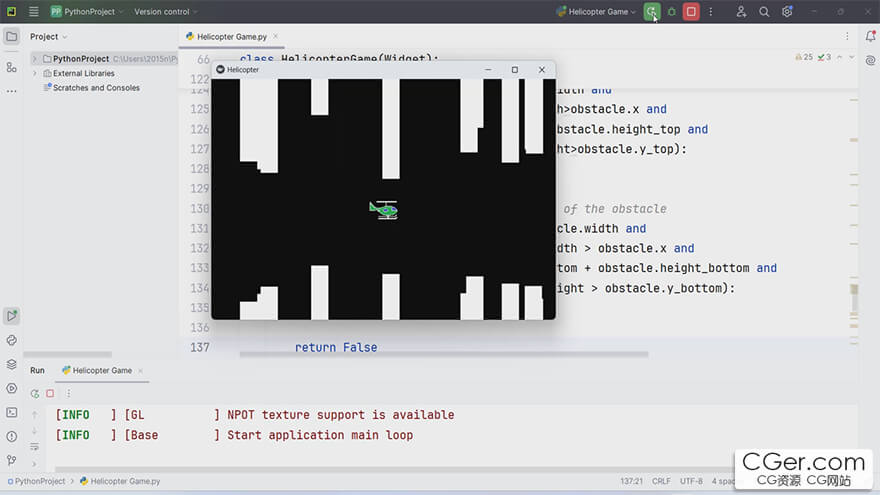Click the 25 warnings inspection indicator
The width and height of the screenshot is (880, 495).
tap(802, 57)
